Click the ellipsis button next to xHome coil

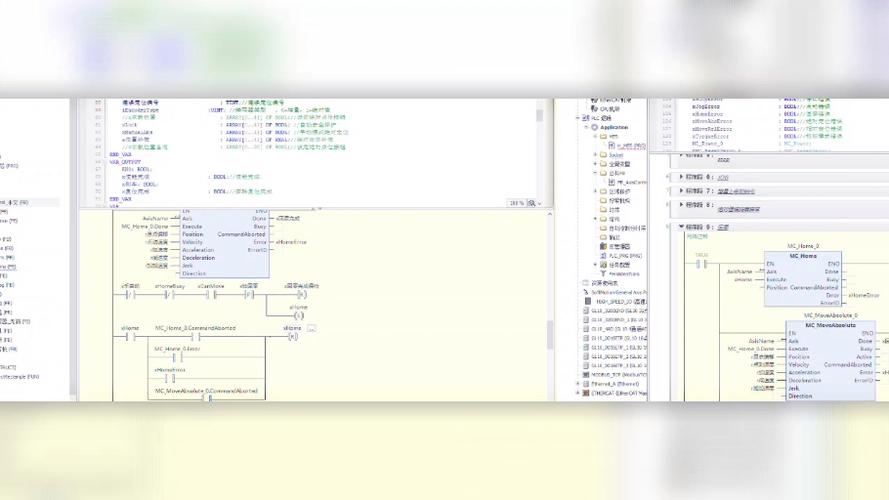coord(311,328)
